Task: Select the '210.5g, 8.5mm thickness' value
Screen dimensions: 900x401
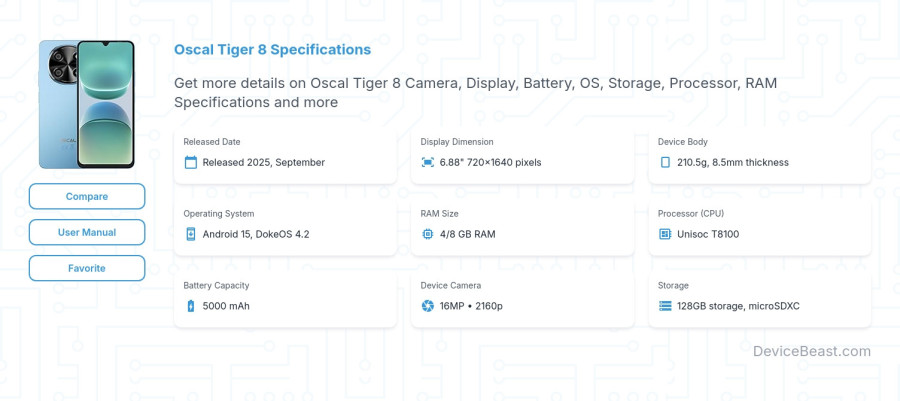Action: pyautogui.click(x=733, y=162)
